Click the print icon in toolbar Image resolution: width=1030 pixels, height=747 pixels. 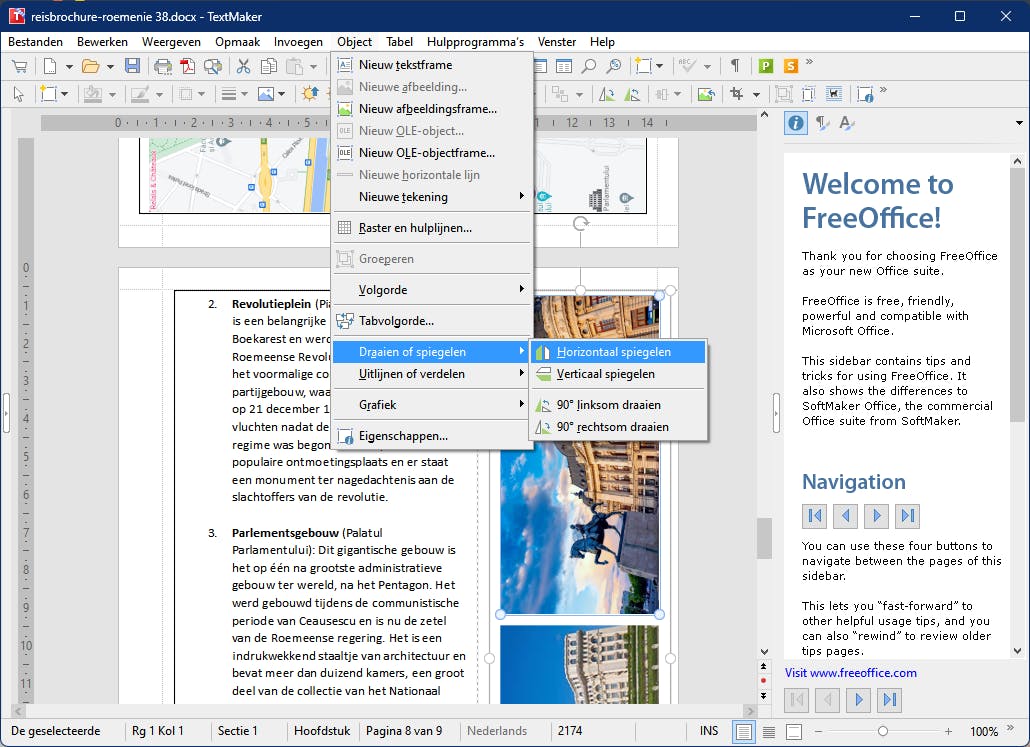[x=162, y=66]
